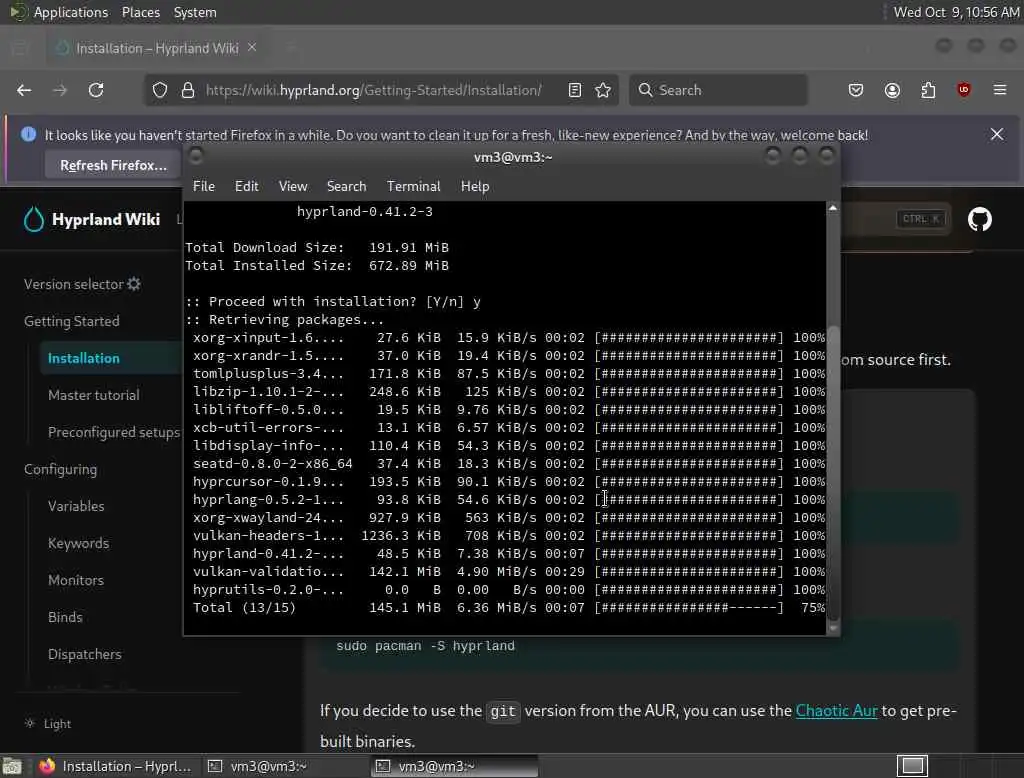Dismiss the Firefox refresh notification bar

point(997,135)
